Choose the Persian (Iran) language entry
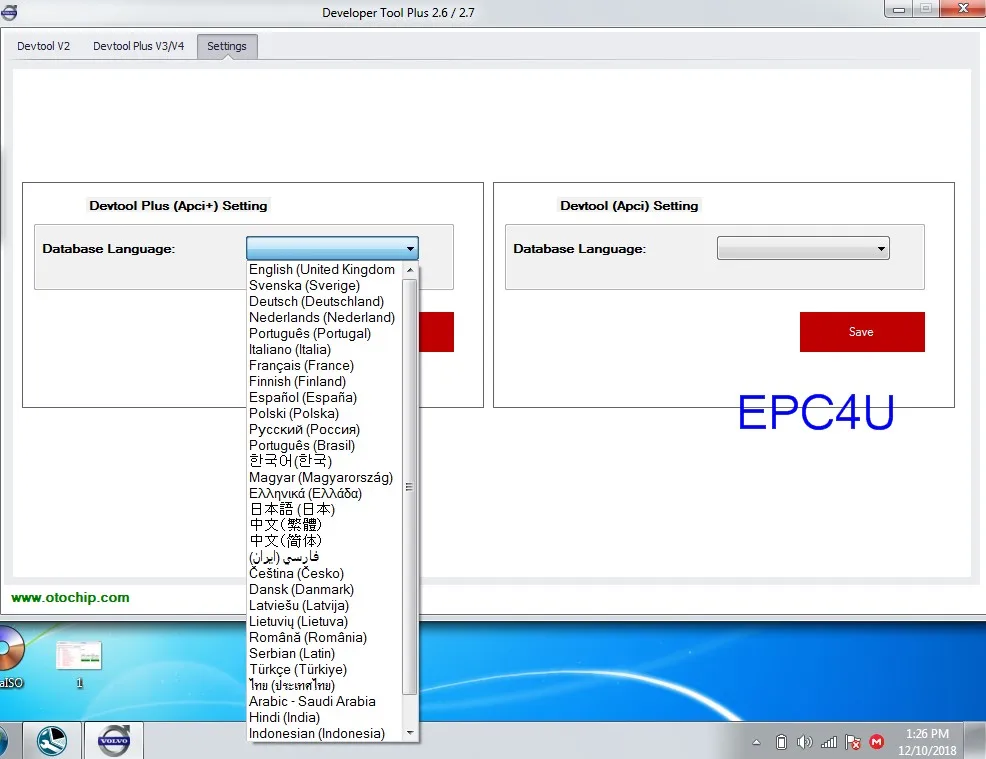 [324, 557]
